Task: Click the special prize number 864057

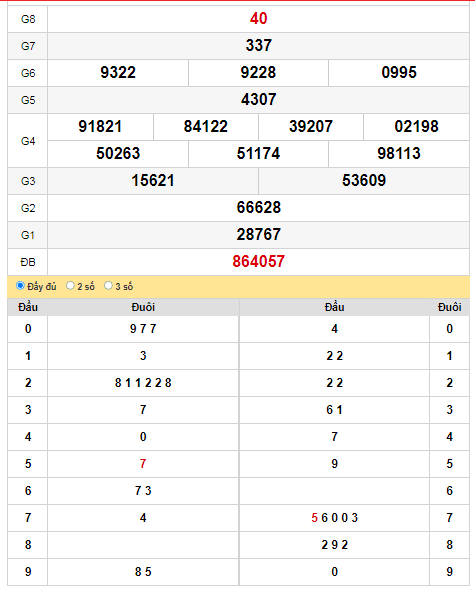Action: pyautogui.click(x=258, y=261)
